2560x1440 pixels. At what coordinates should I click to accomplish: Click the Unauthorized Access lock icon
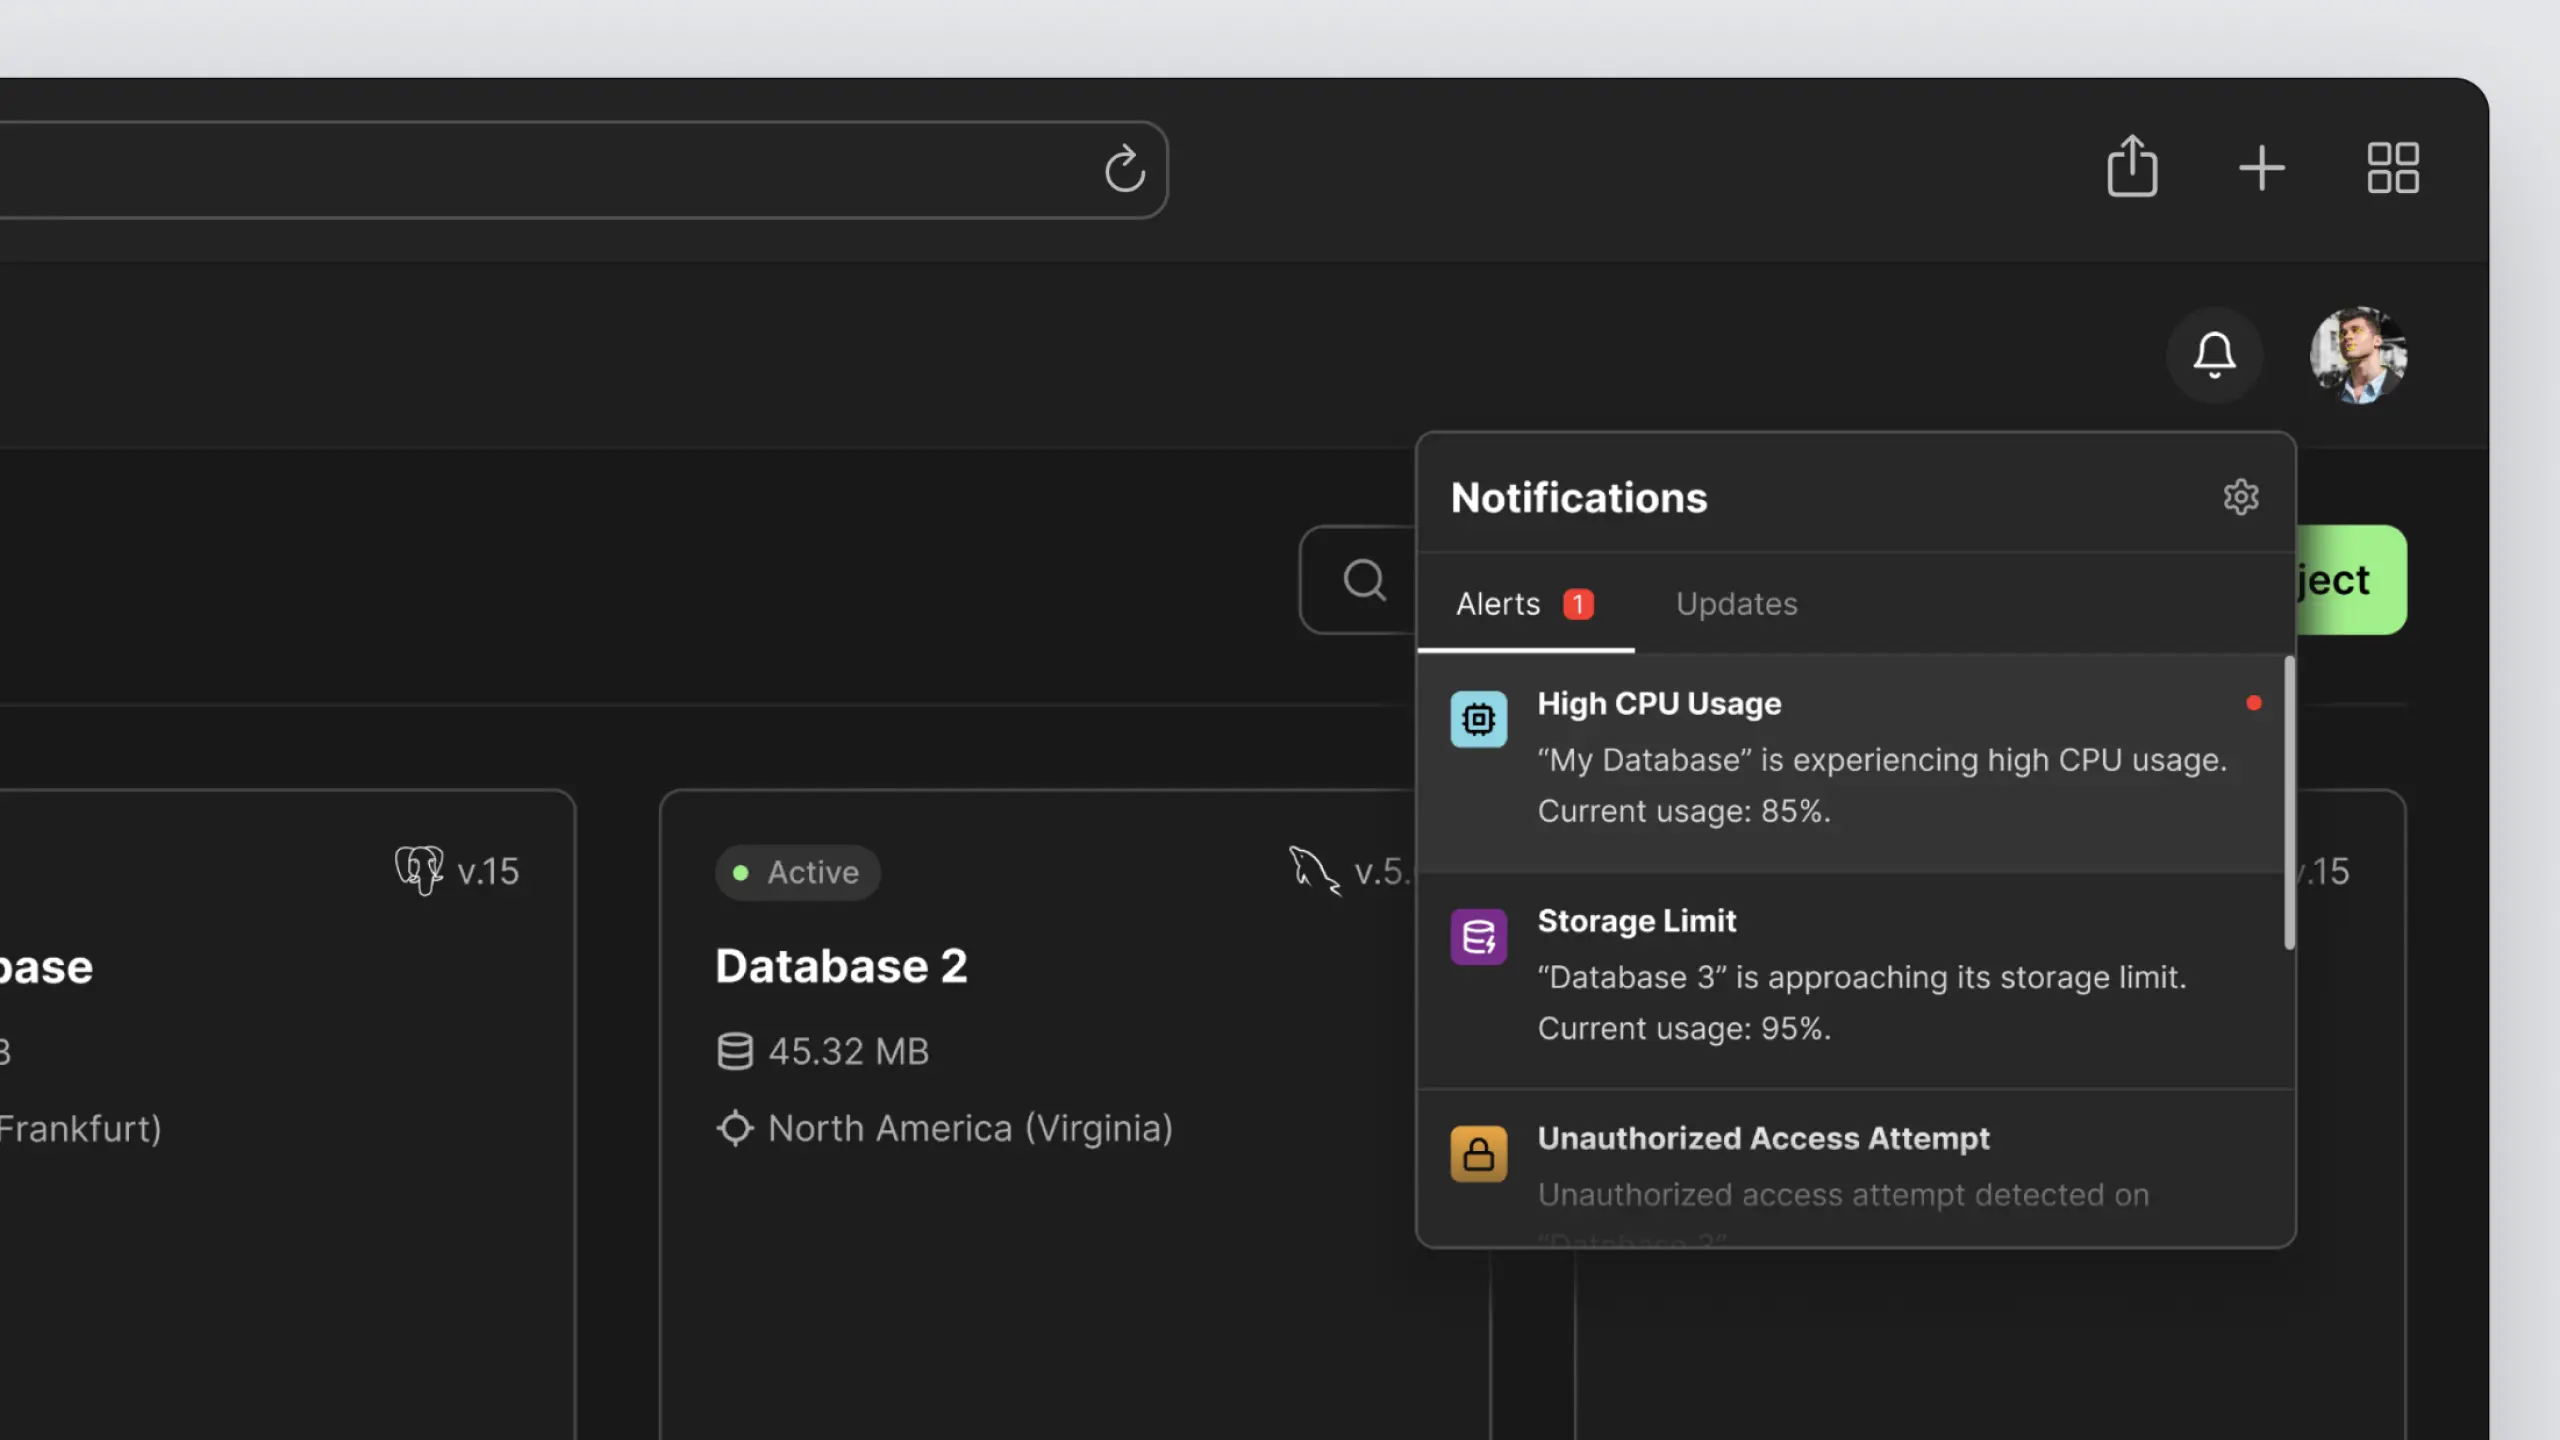[1478, 1155]
